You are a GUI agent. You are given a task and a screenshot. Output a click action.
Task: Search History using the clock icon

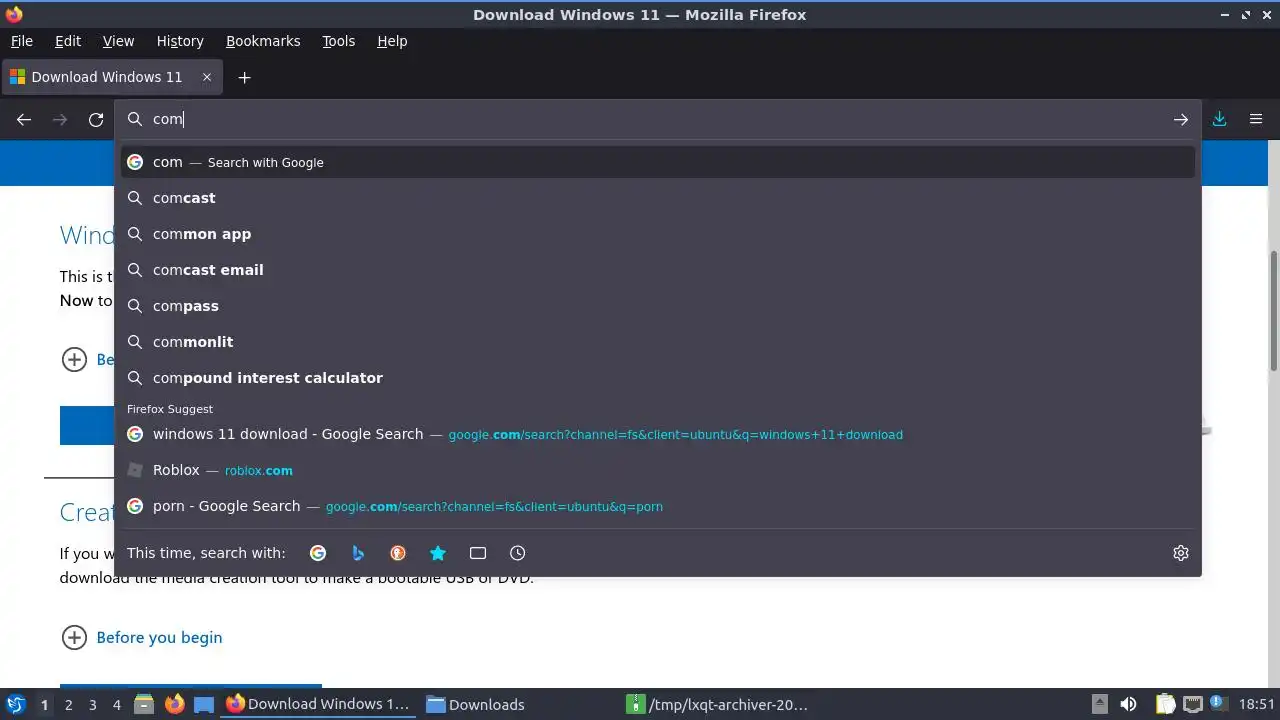518,553
